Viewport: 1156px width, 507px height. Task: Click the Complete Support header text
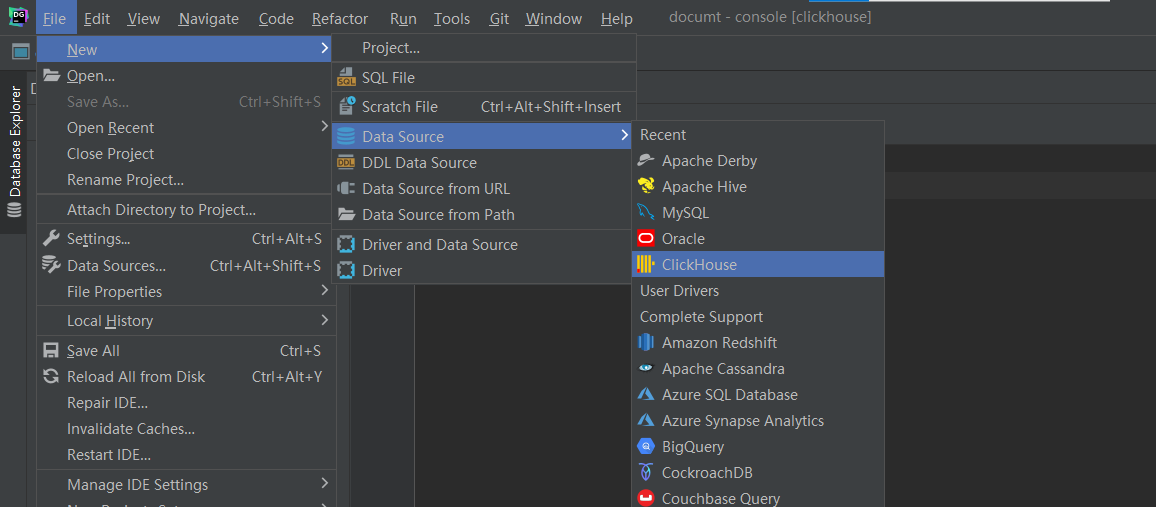[x=701, y=317]
